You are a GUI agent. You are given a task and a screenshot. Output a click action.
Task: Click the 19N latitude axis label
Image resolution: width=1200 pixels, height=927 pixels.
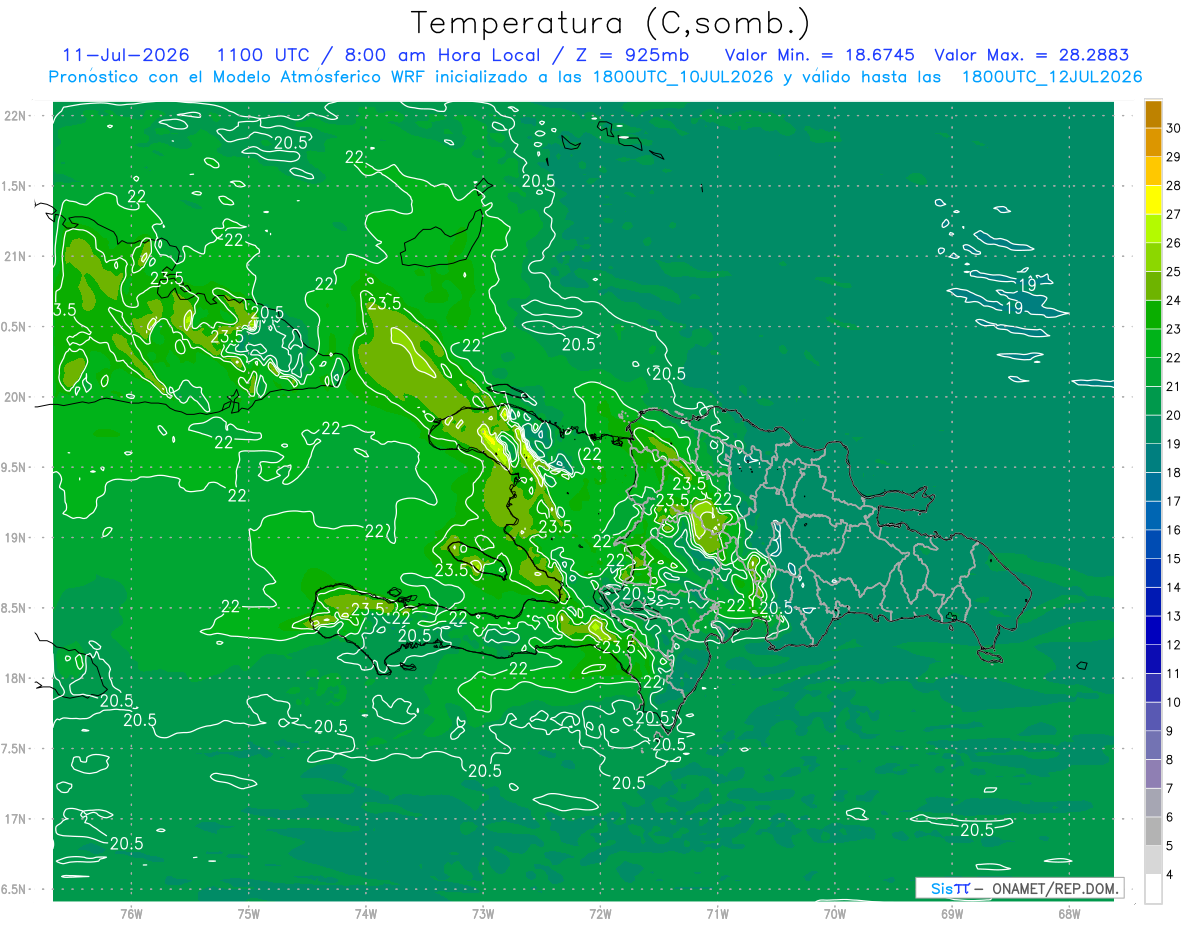coord(14,537)
